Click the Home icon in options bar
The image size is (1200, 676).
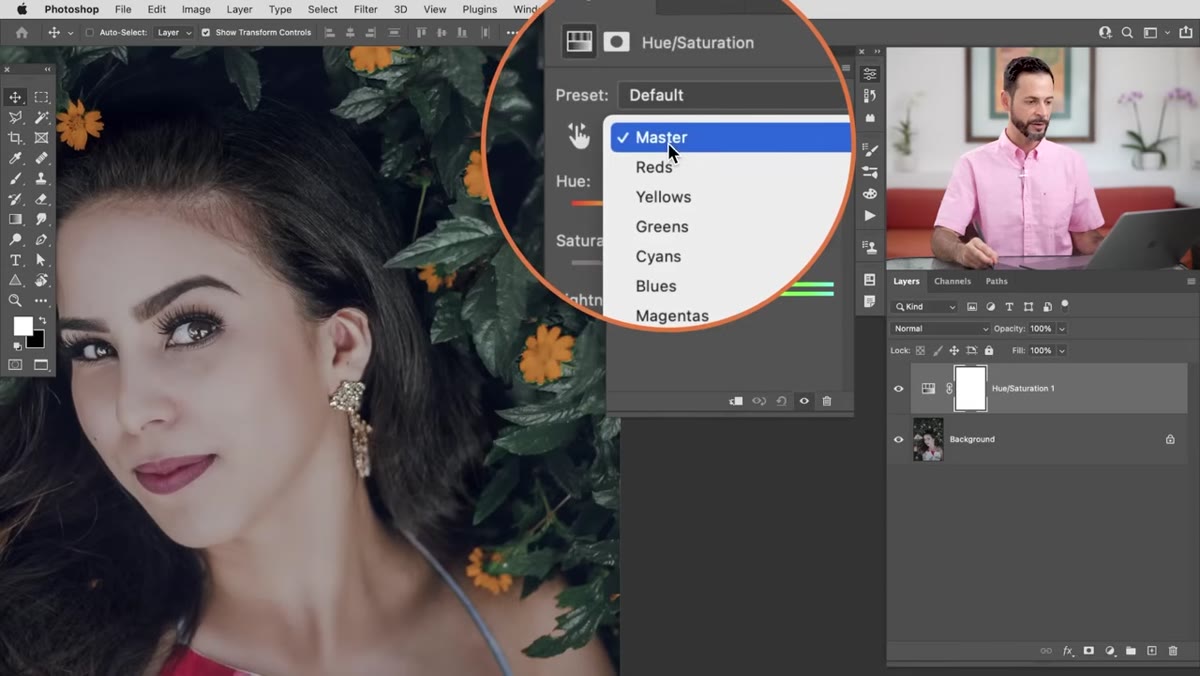tap(21, 32)
